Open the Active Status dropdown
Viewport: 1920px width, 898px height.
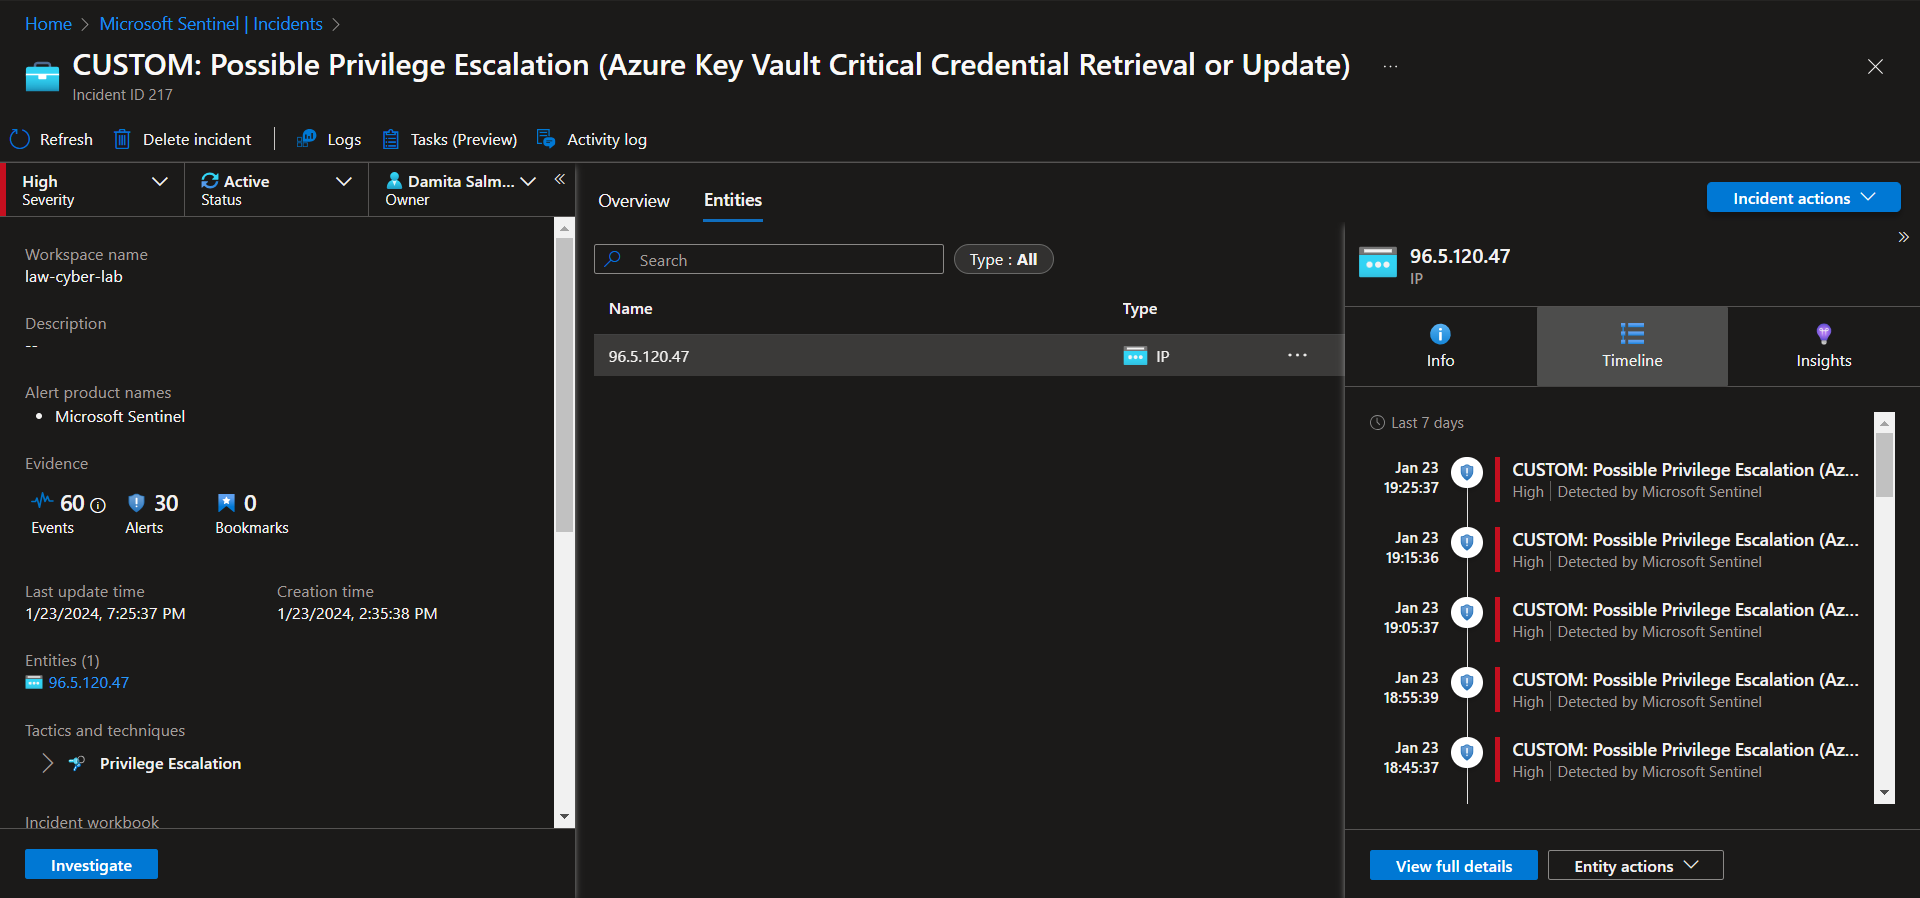(x=276, y=190)
